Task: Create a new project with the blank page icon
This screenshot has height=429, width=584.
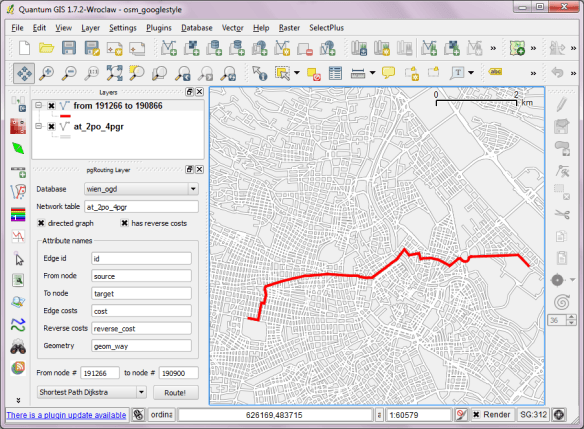Action: click(x=24, y=48)
